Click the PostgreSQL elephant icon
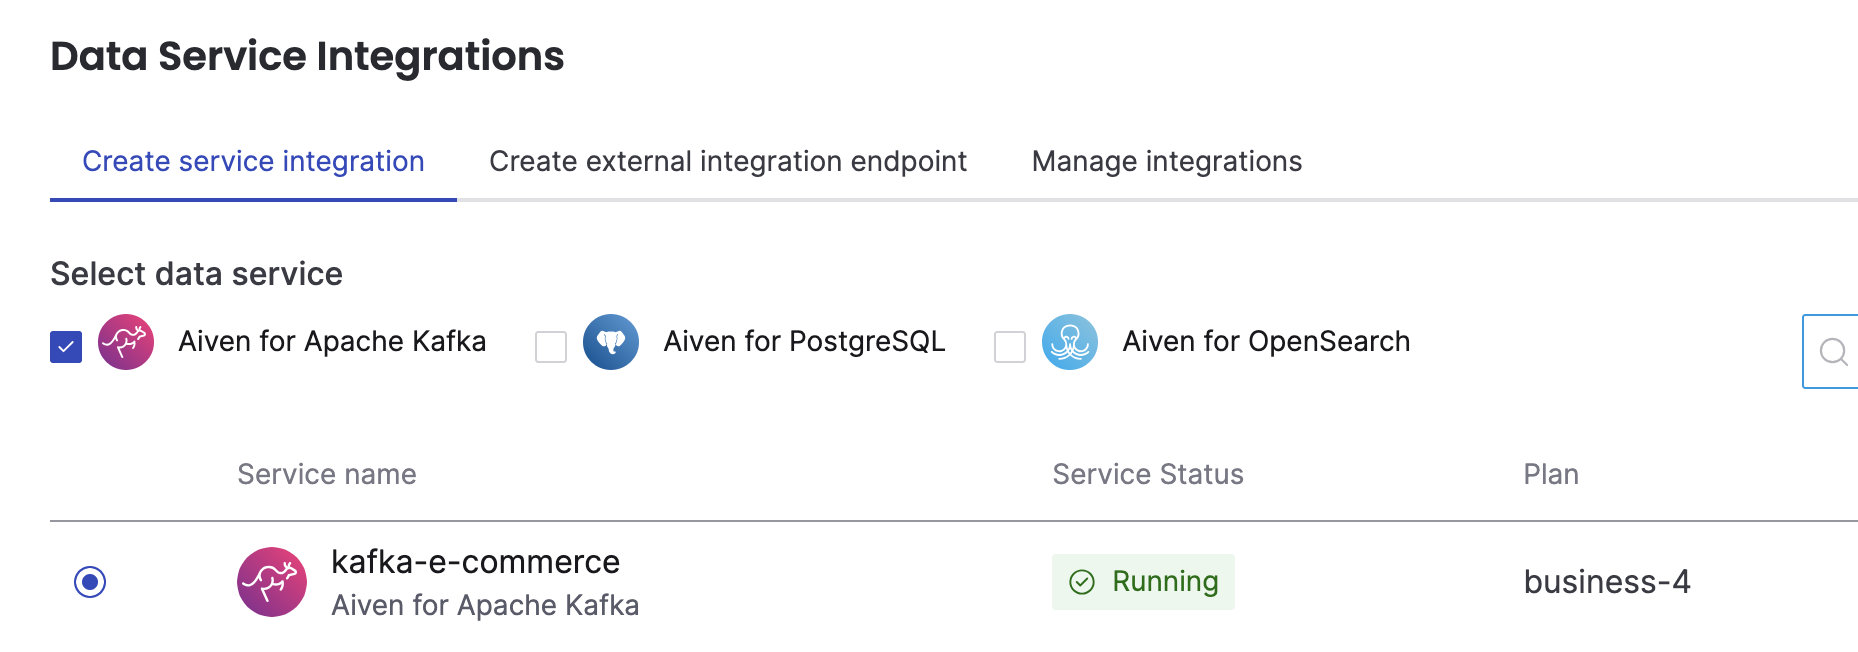 [611, 342]
